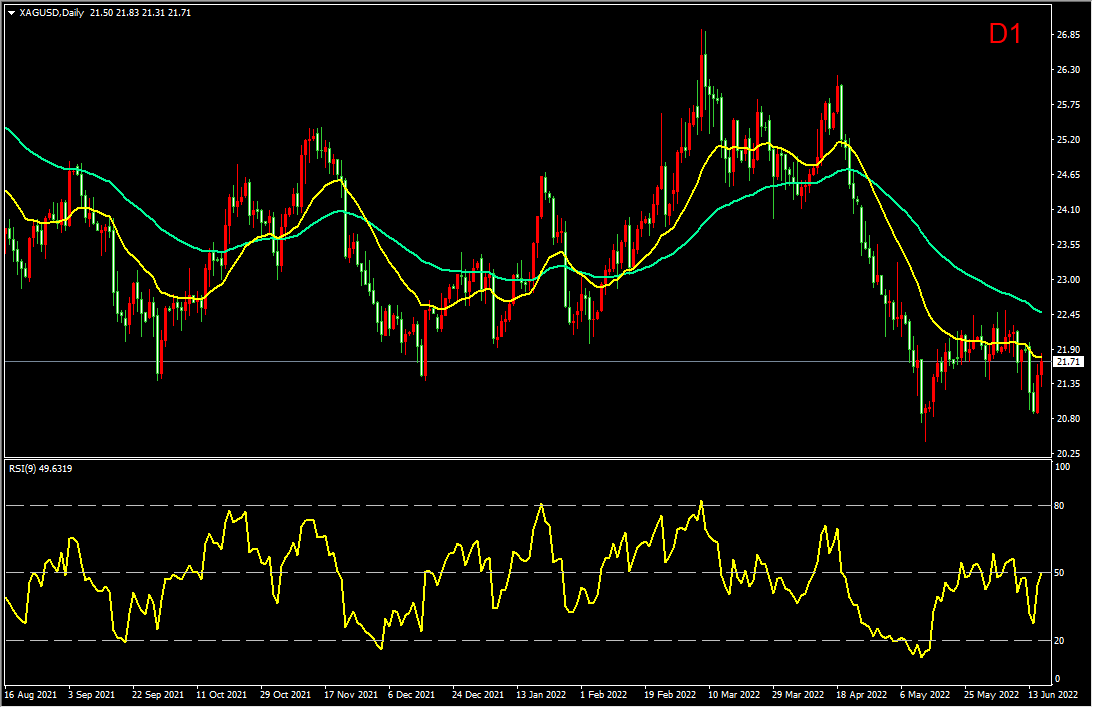1093x708 pixels.
Task: Click the 17 Nov 2021 date label
Action: (351, 695)
